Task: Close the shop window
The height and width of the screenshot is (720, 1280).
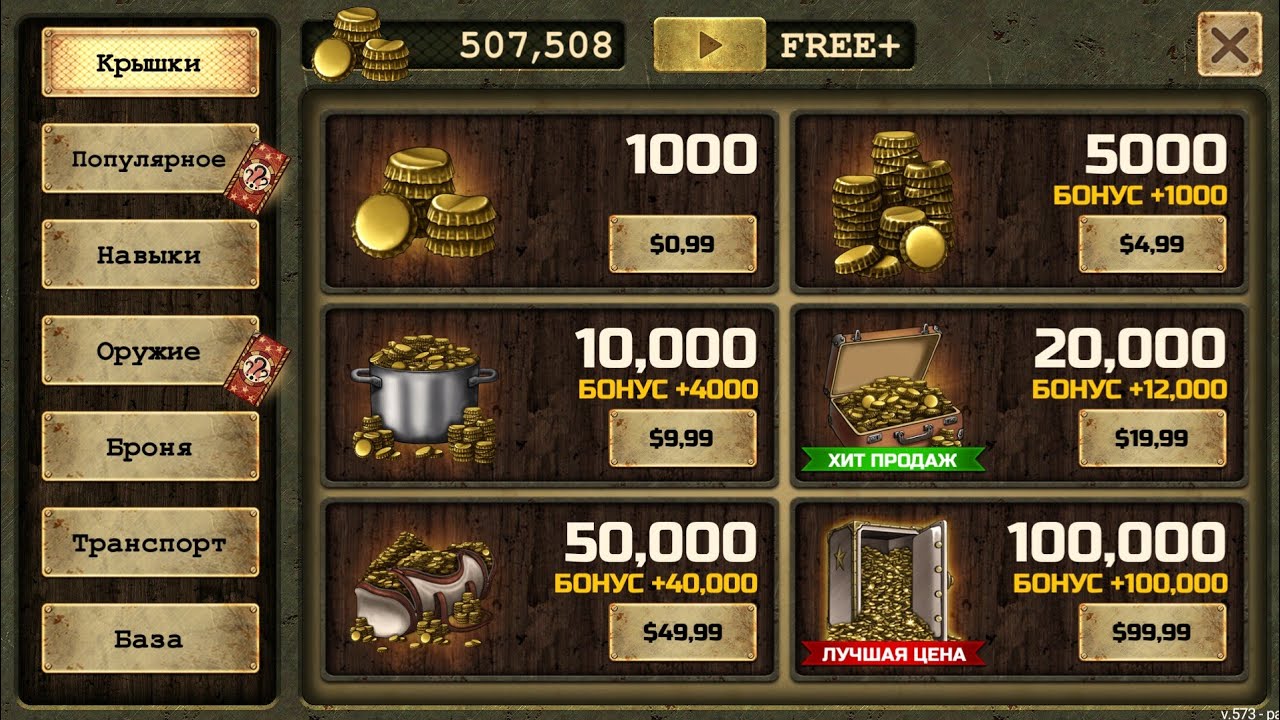Action: (1229, 45)
